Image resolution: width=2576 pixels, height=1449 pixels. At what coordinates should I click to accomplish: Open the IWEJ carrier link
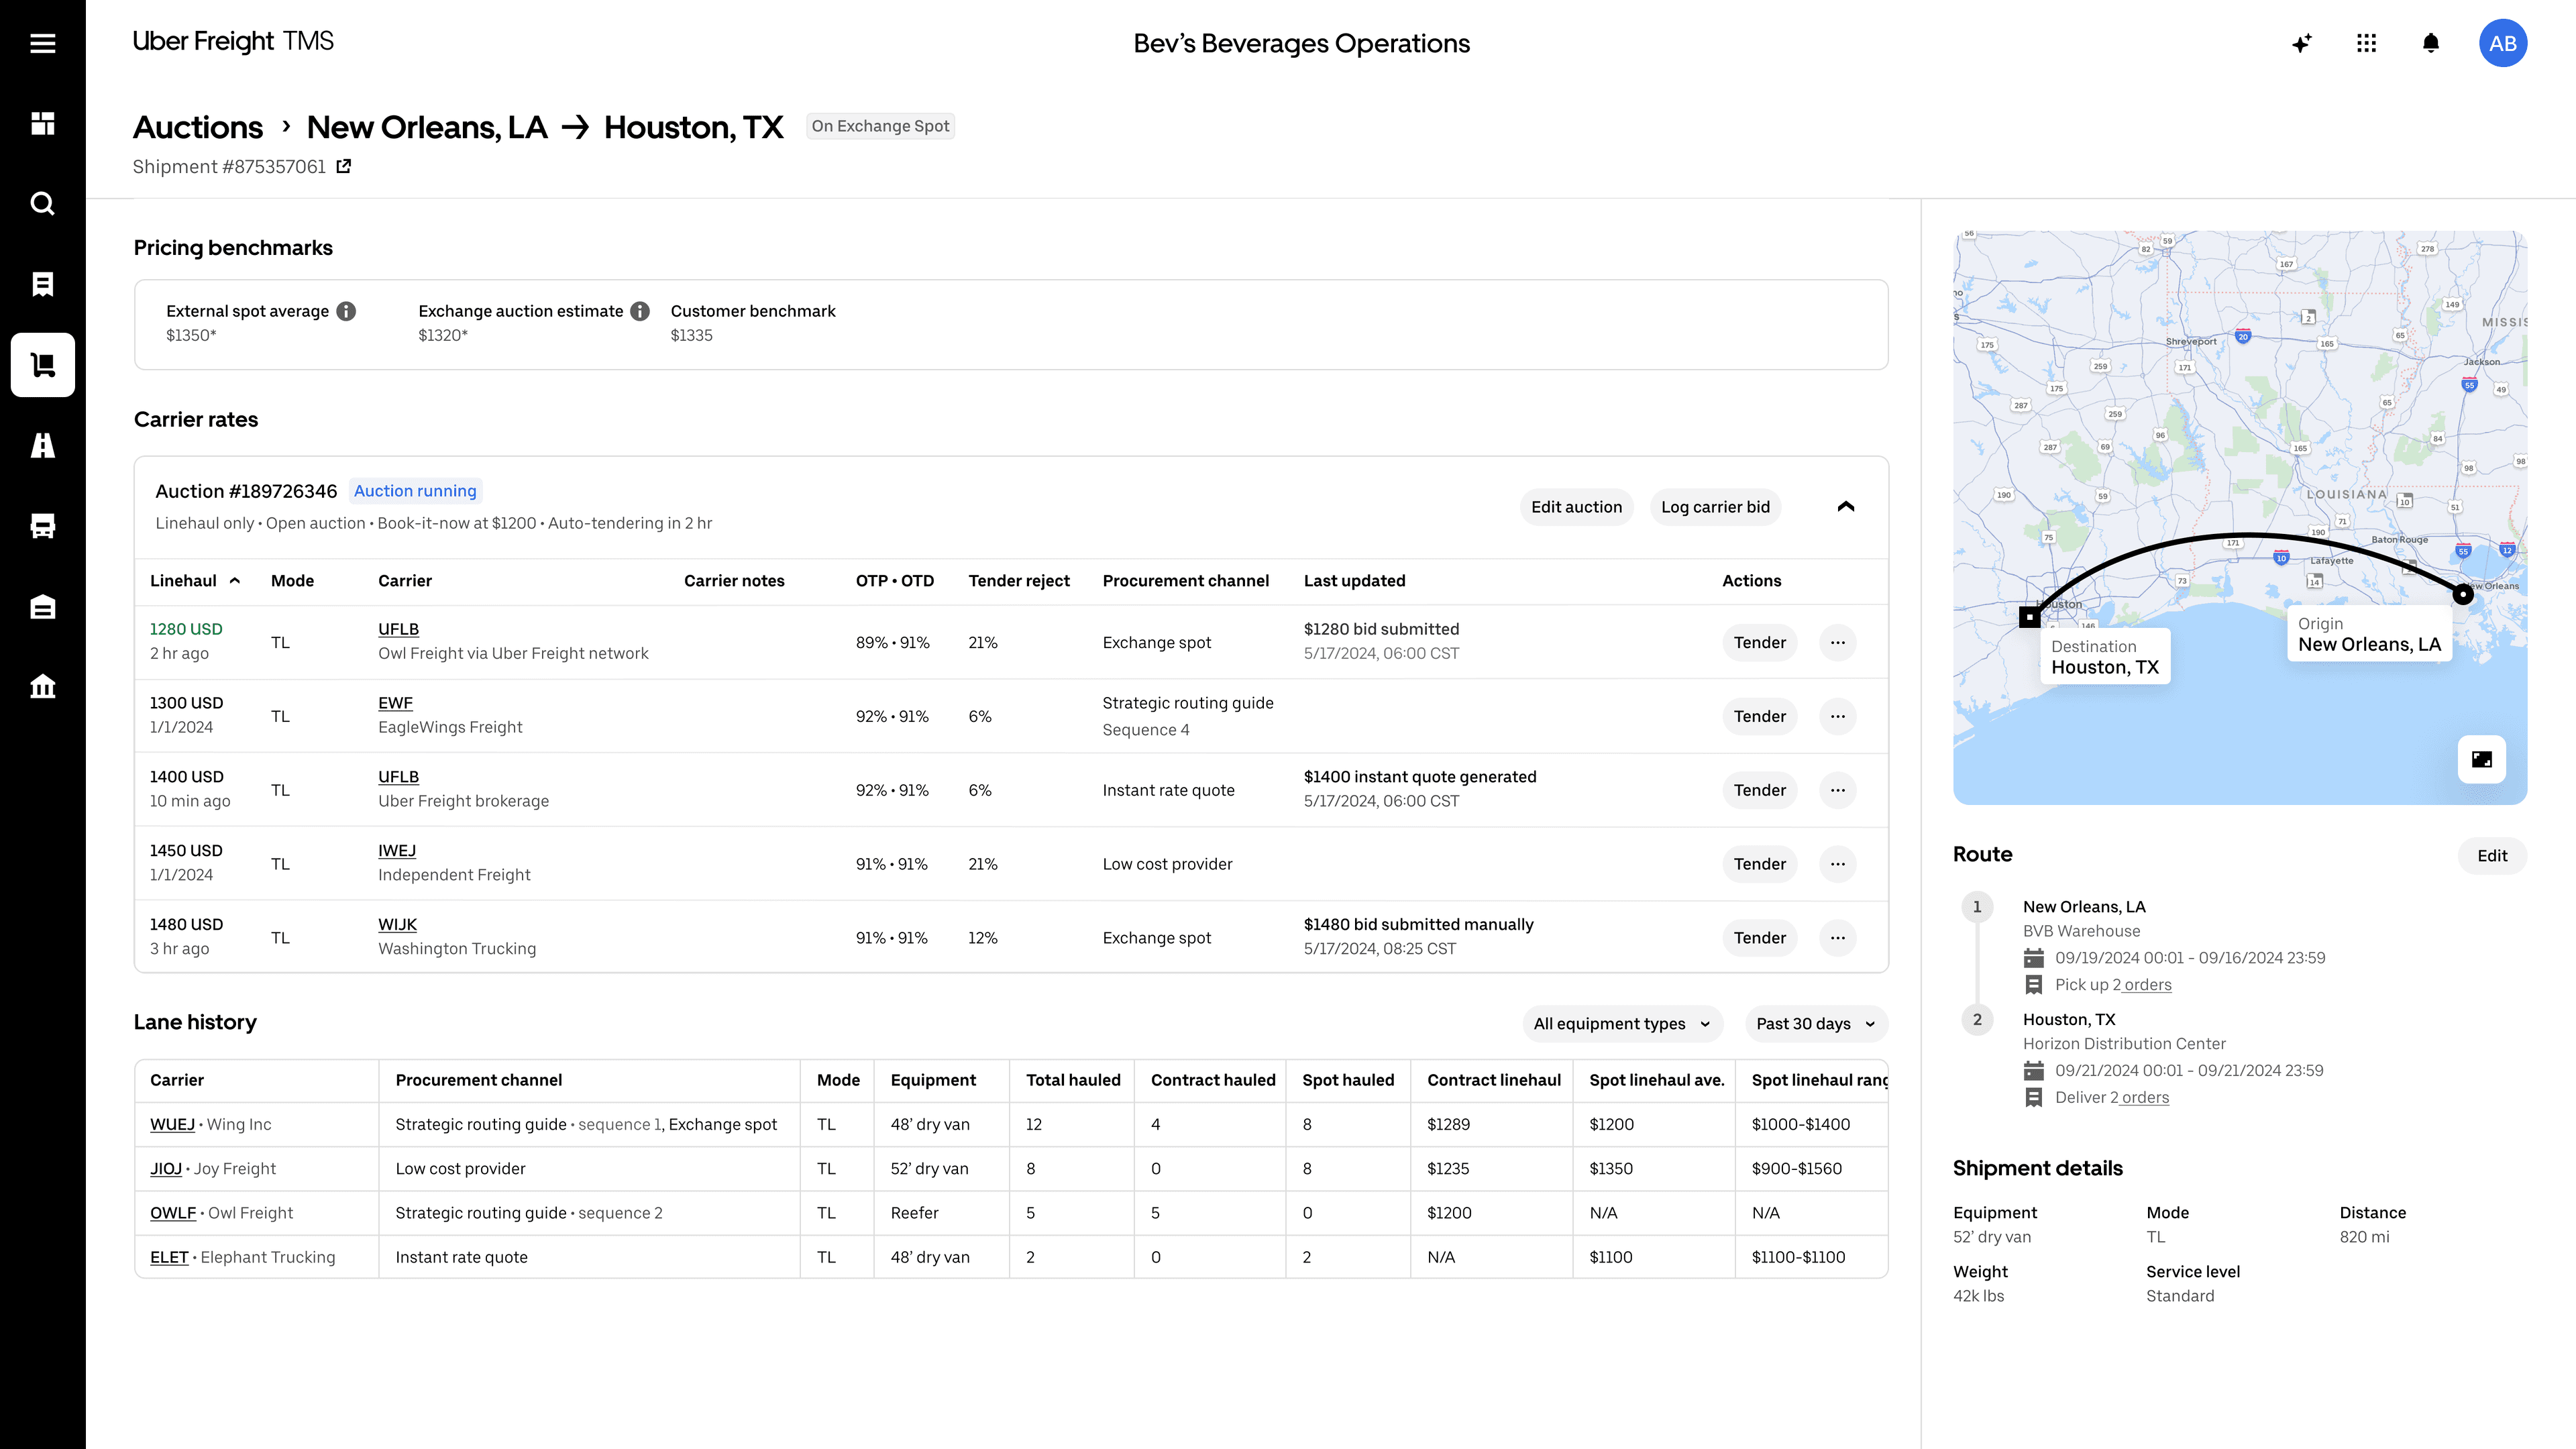pyautogui.click(x=397, y=851)
